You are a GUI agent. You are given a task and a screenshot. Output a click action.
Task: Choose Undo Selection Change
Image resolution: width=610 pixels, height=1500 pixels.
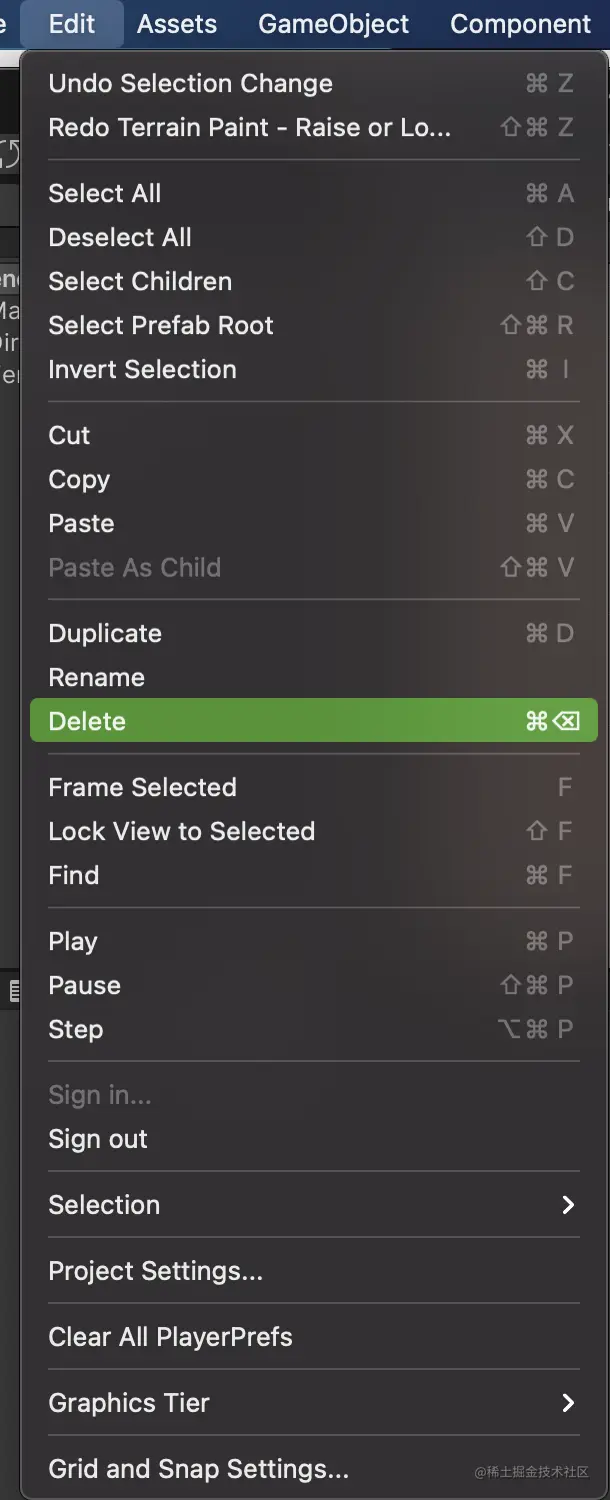(x=190, y=83)
